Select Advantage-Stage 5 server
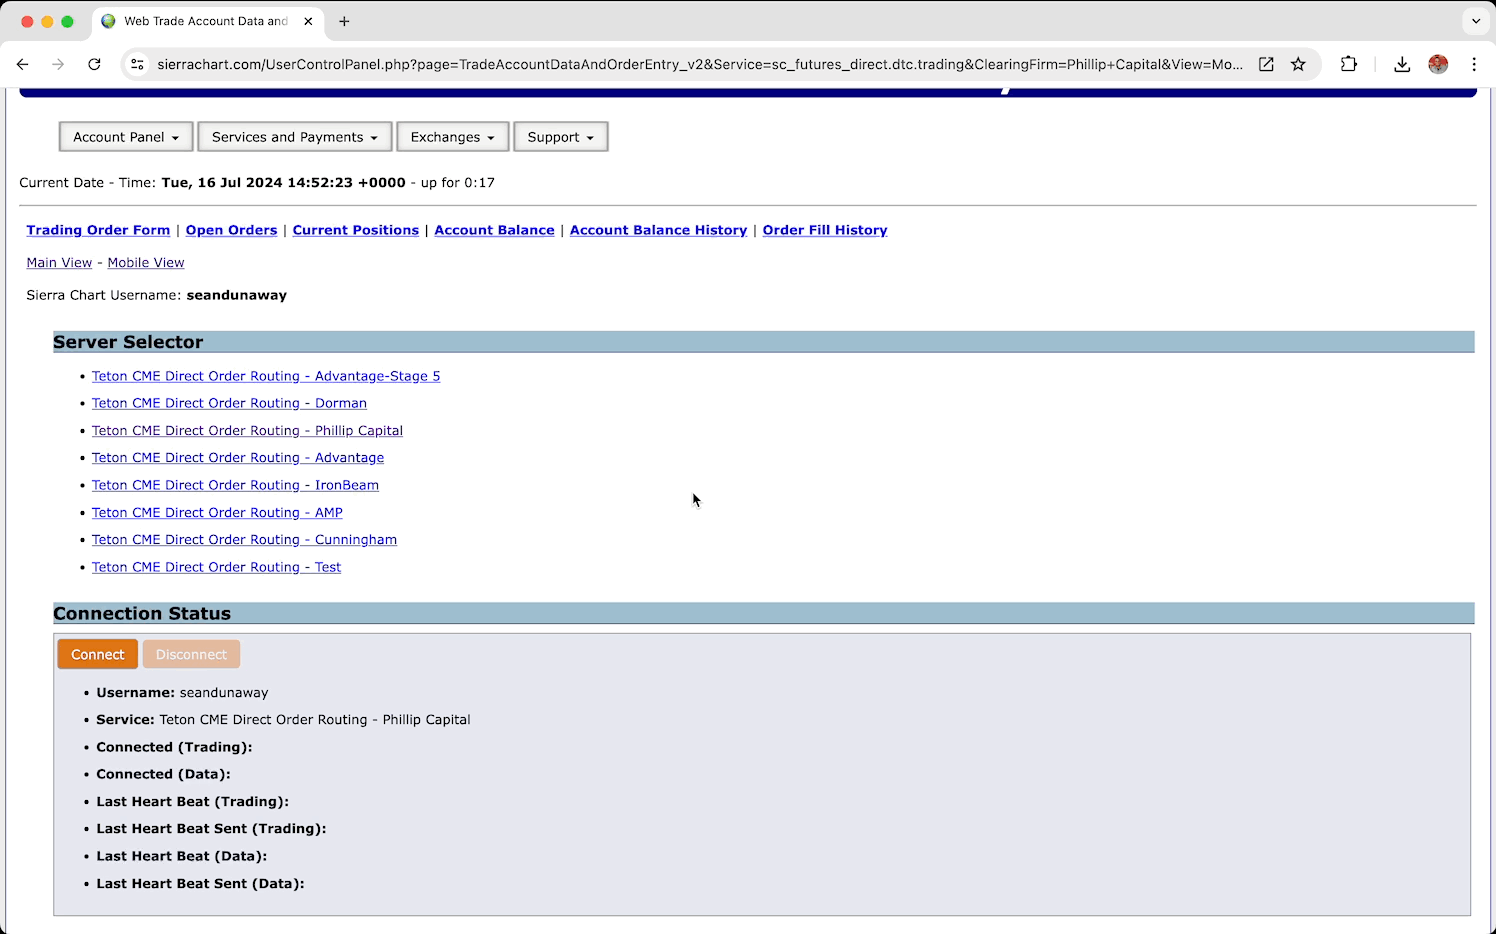 [266, 376]
